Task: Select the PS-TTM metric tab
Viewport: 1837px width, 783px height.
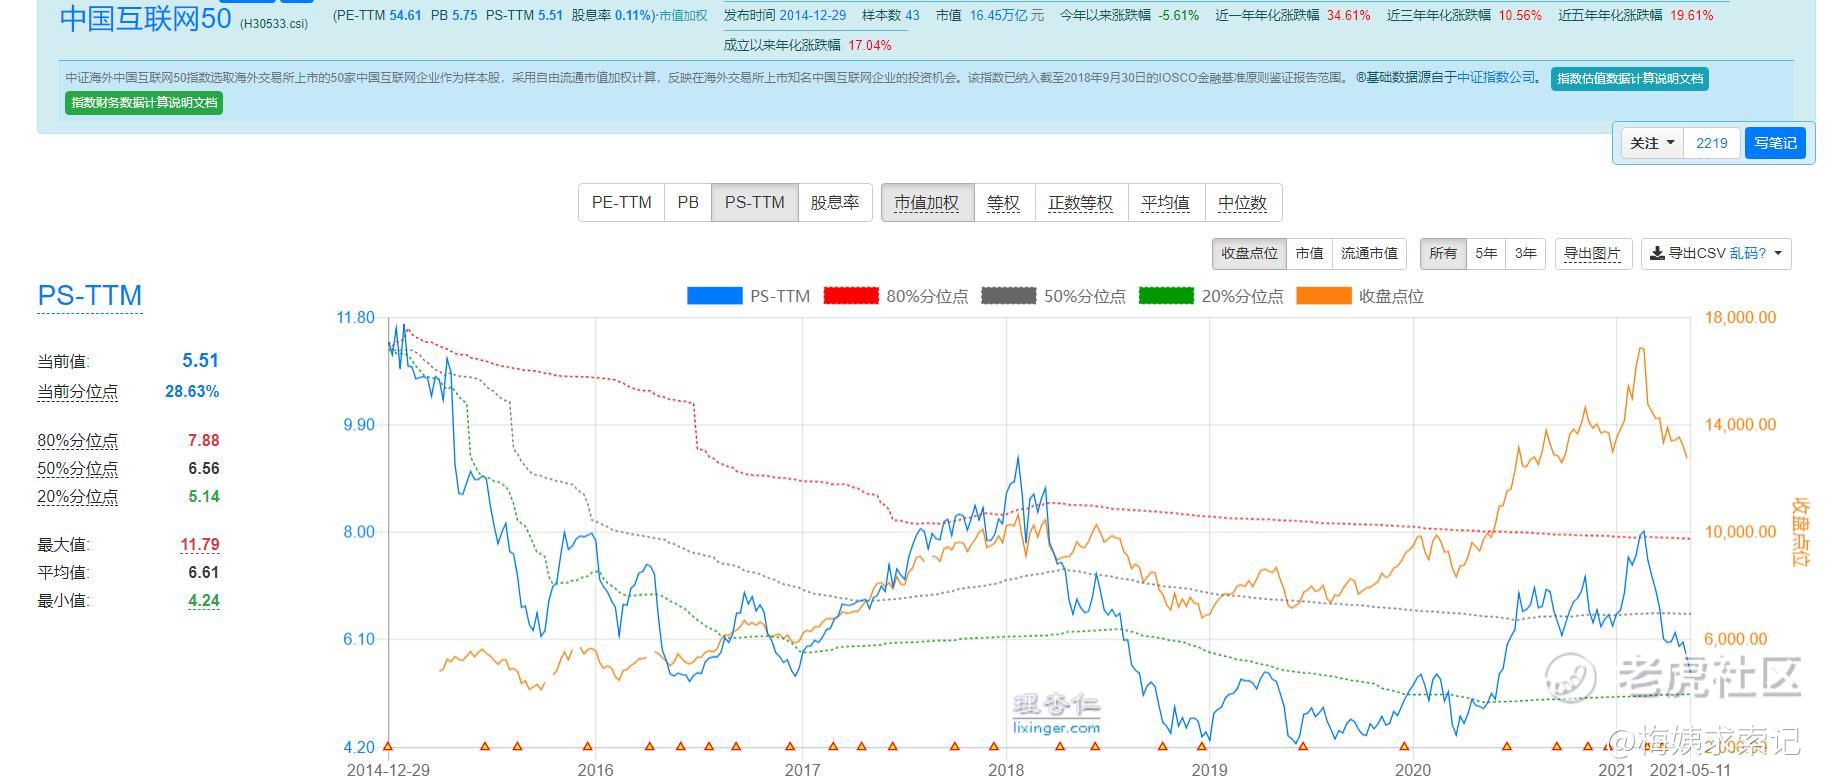Action: [x=755, y=202]
